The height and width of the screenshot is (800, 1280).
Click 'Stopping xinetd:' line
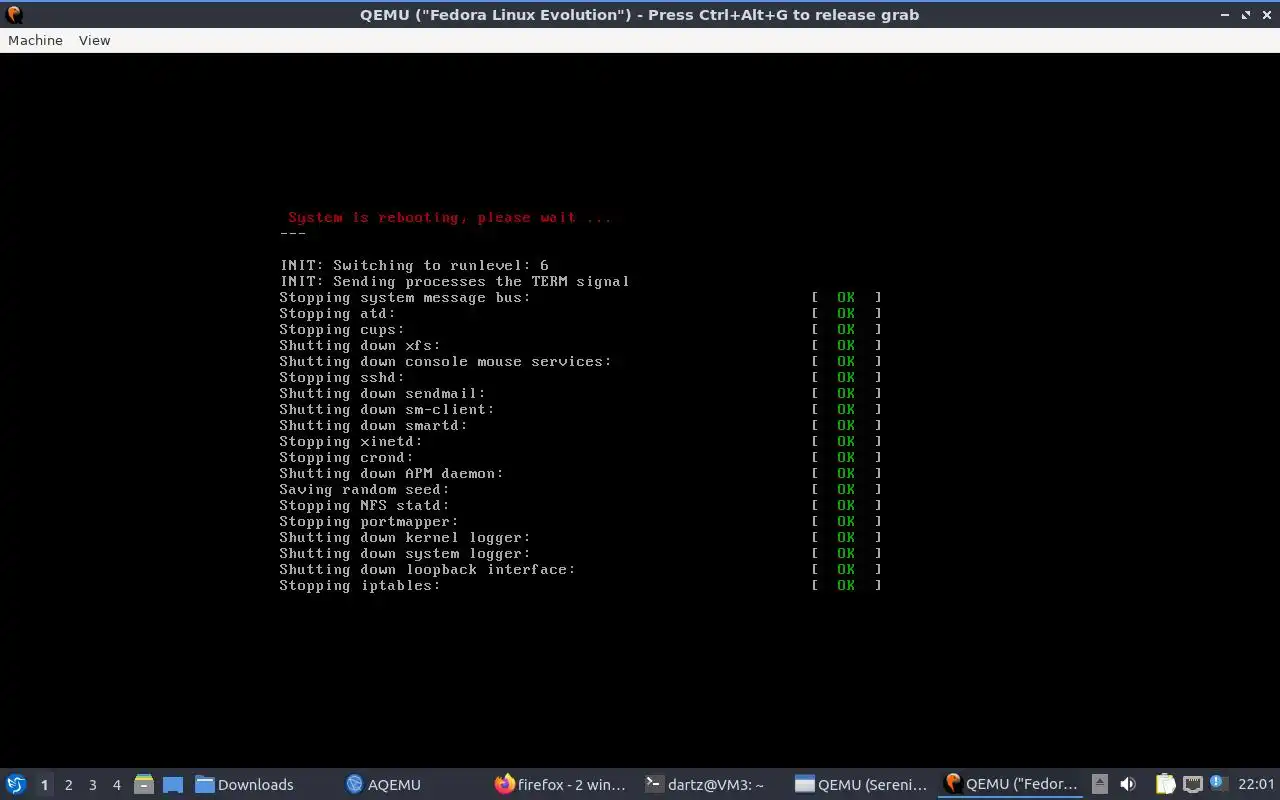pos(351,441)
